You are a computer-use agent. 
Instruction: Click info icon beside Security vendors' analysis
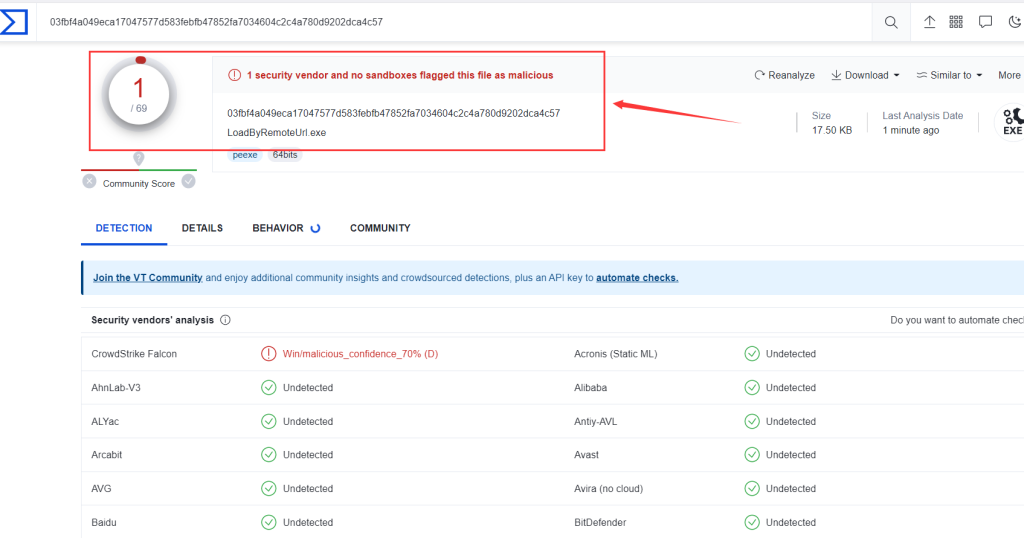click(x=225, y=320)
